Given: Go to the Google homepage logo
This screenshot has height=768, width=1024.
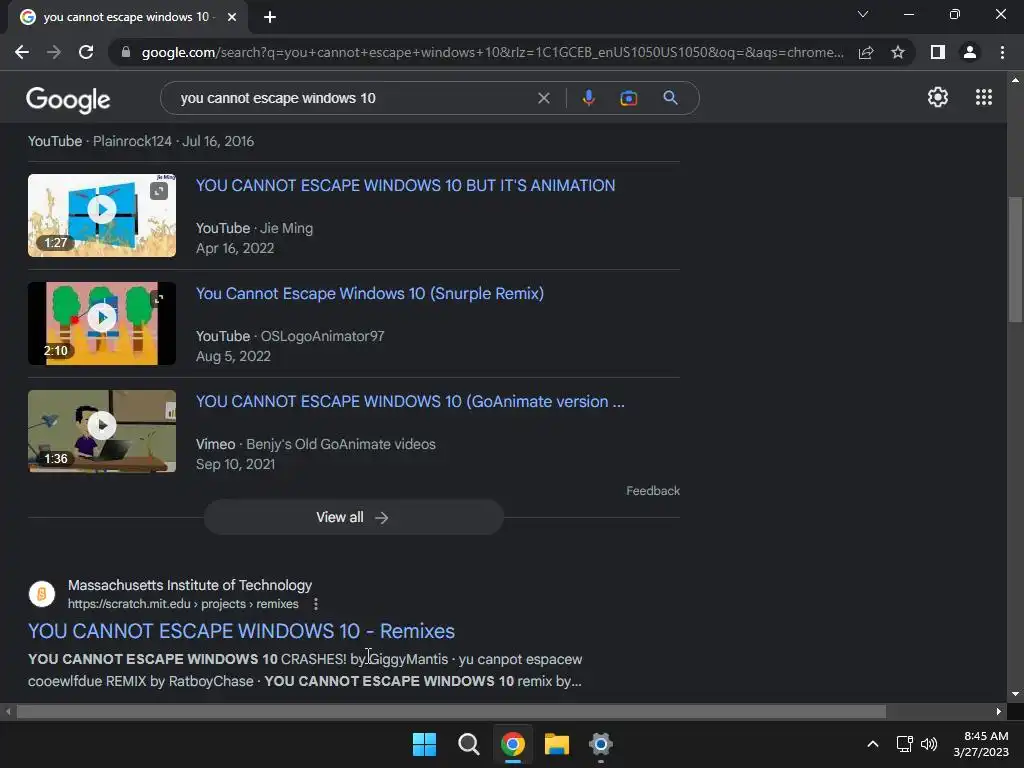Looking at the screenshot, I should pos(68,99).
